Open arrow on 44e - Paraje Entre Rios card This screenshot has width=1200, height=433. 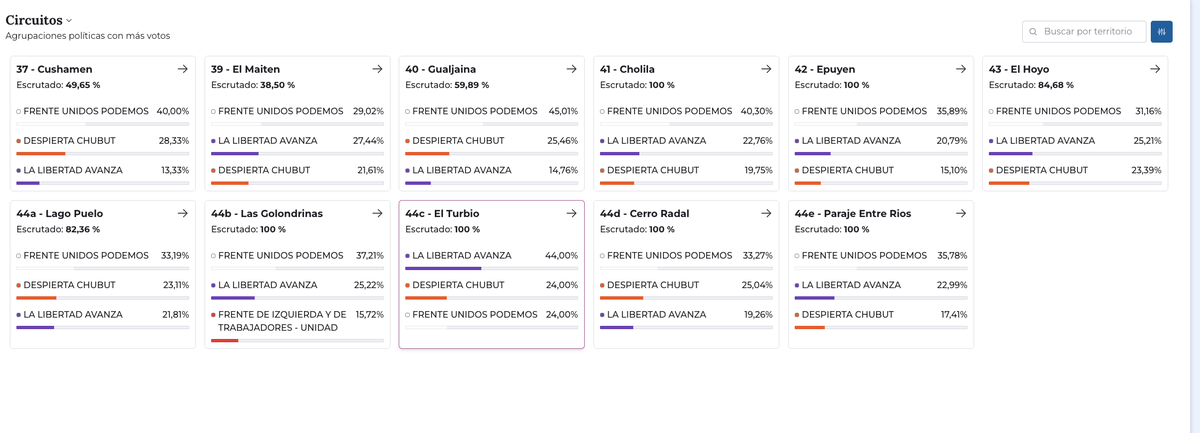pos(961,213)
